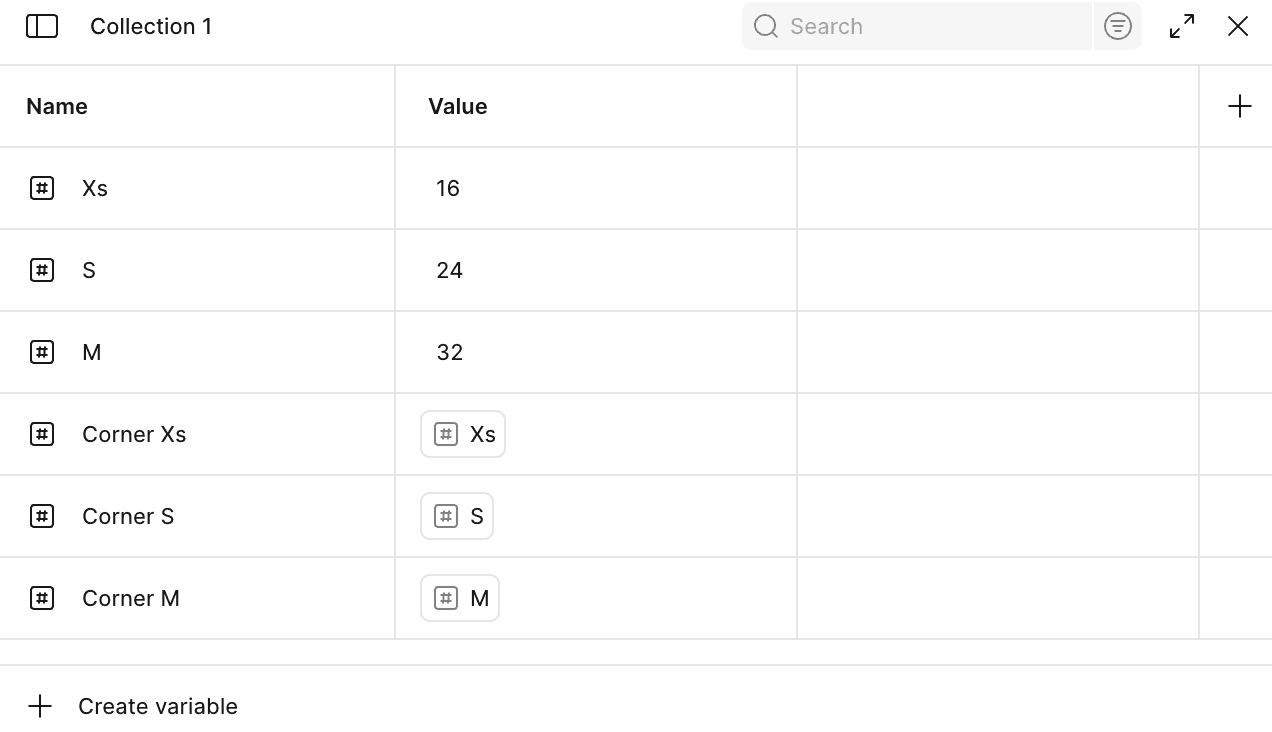Click the number type icon for M
The image size is (1272, 732).
click(42, 352)
